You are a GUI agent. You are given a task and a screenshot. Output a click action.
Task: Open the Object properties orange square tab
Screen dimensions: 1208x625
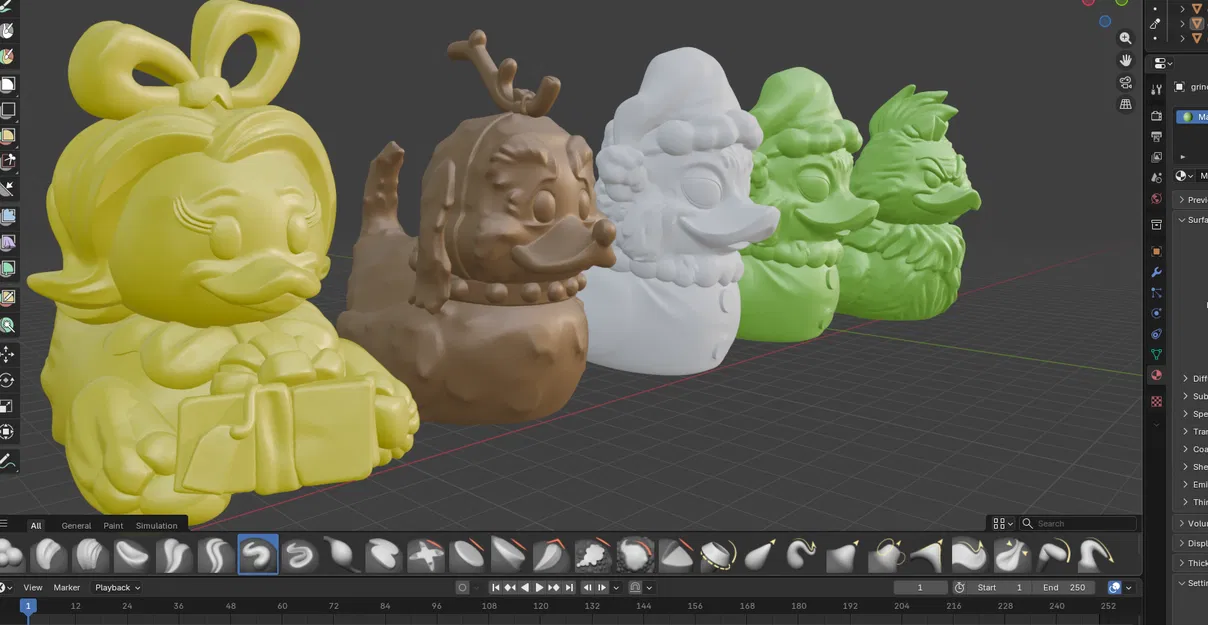(1157, 251)
